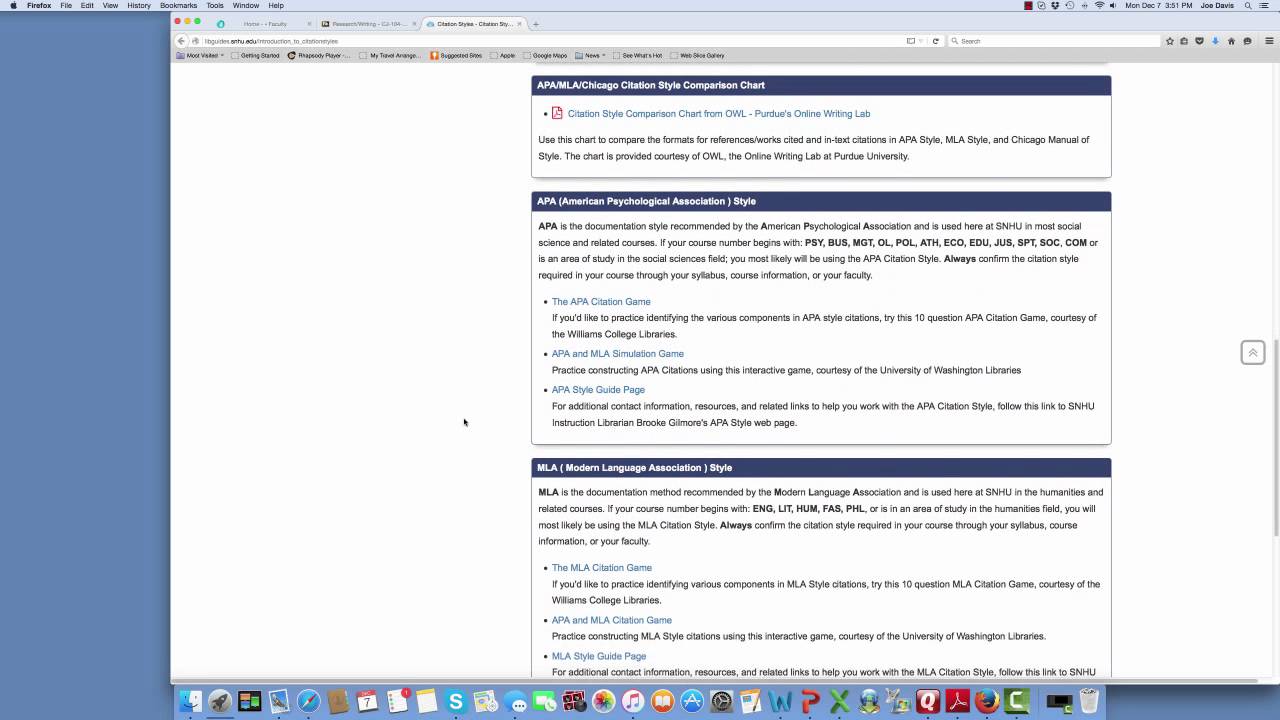Image resolution: width=1280 pixels, height=720 pixels.
Task: Open System Preferences gear in dock
Action: click(x=721, y=702)
